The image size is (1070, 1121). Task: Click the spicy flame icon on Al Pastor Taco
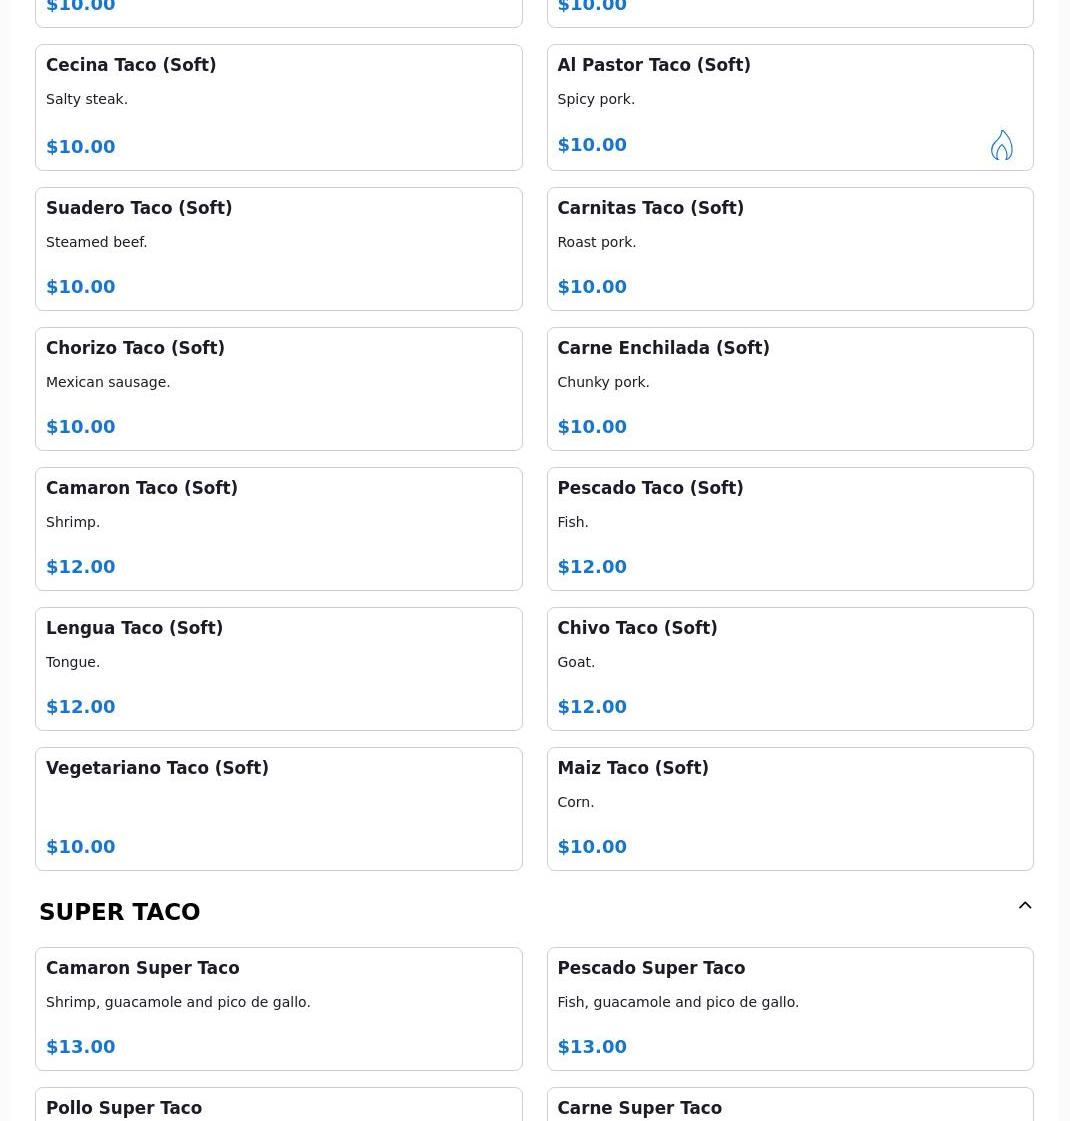click(1001, 145)
